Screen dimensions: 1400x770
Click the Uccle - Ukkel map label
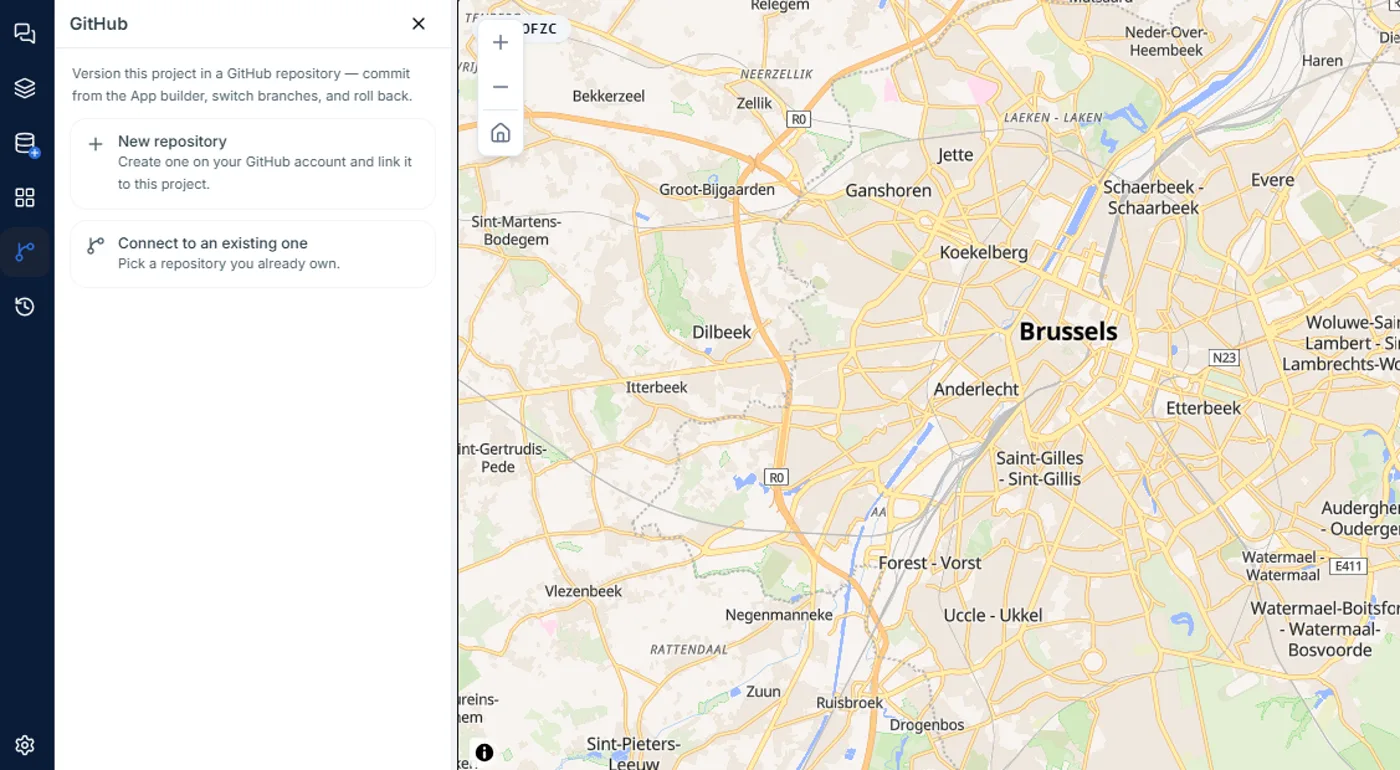click(993, 615)
